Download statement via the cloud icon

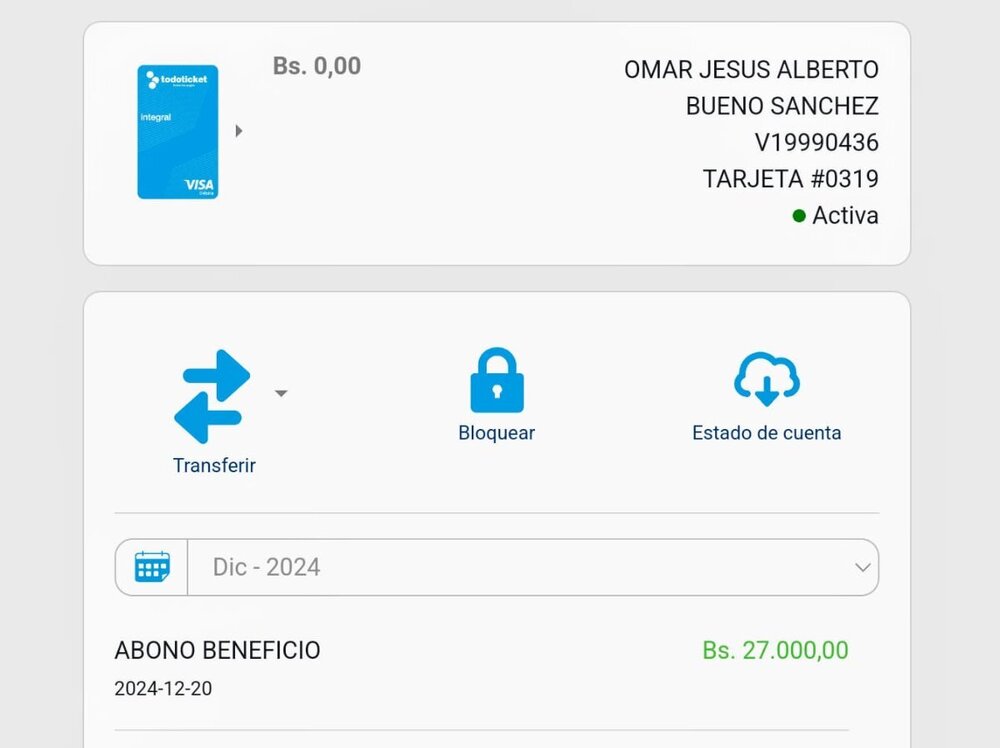point(766,380)
